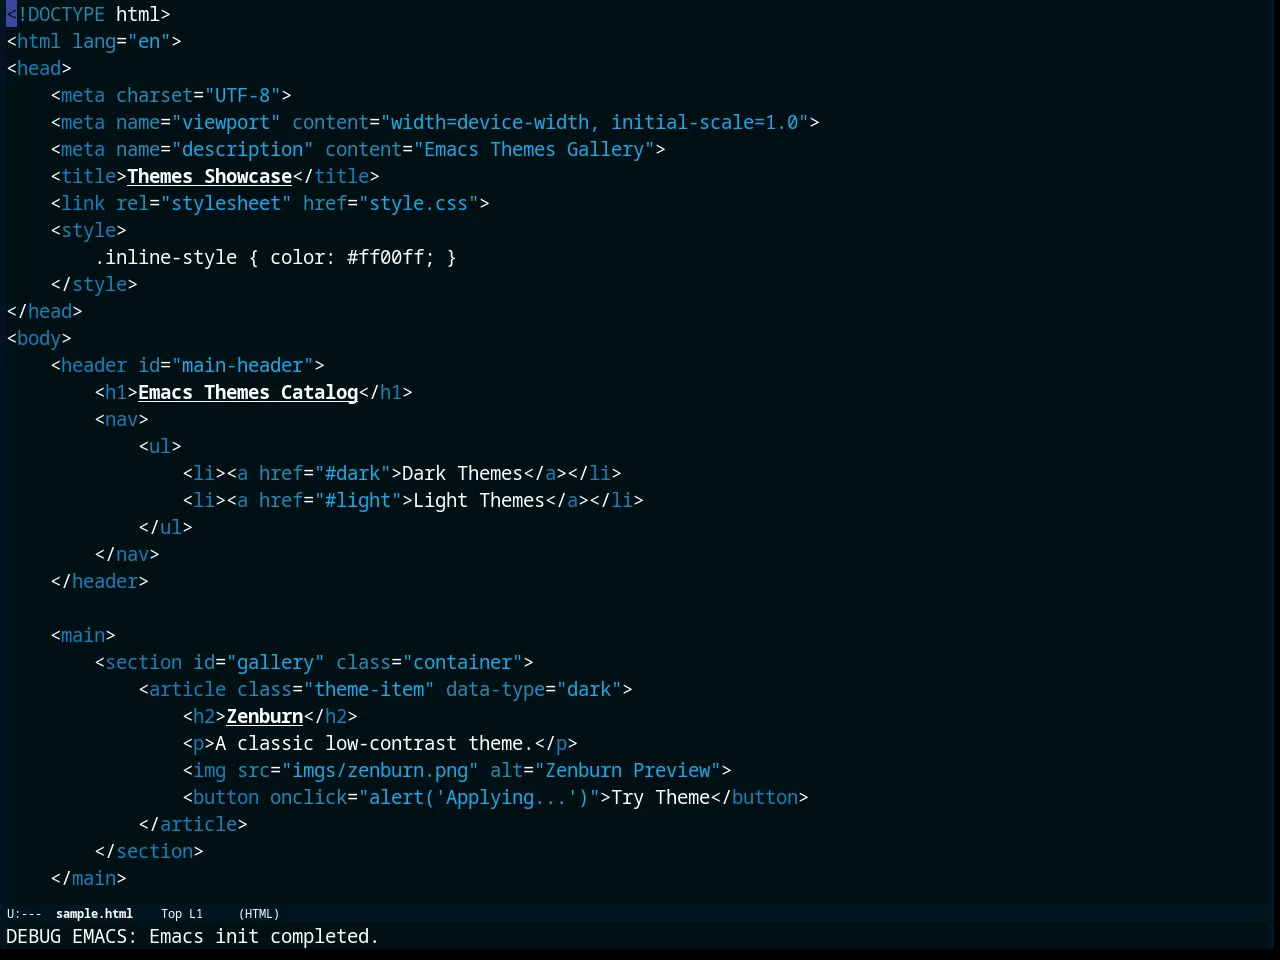
Task: Click the '"imgs/zenburn.png"' src value
Action: point(380,771)
